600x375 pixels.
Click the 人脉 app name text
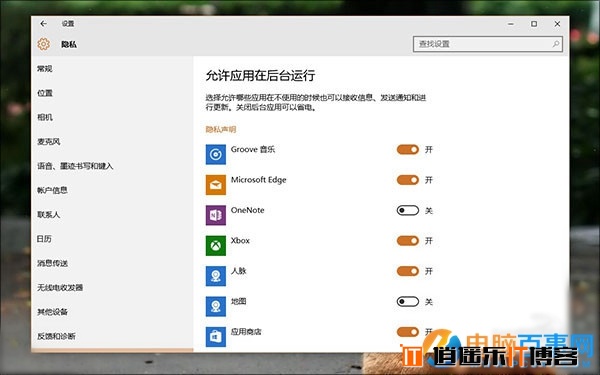(x=238, y=271)
